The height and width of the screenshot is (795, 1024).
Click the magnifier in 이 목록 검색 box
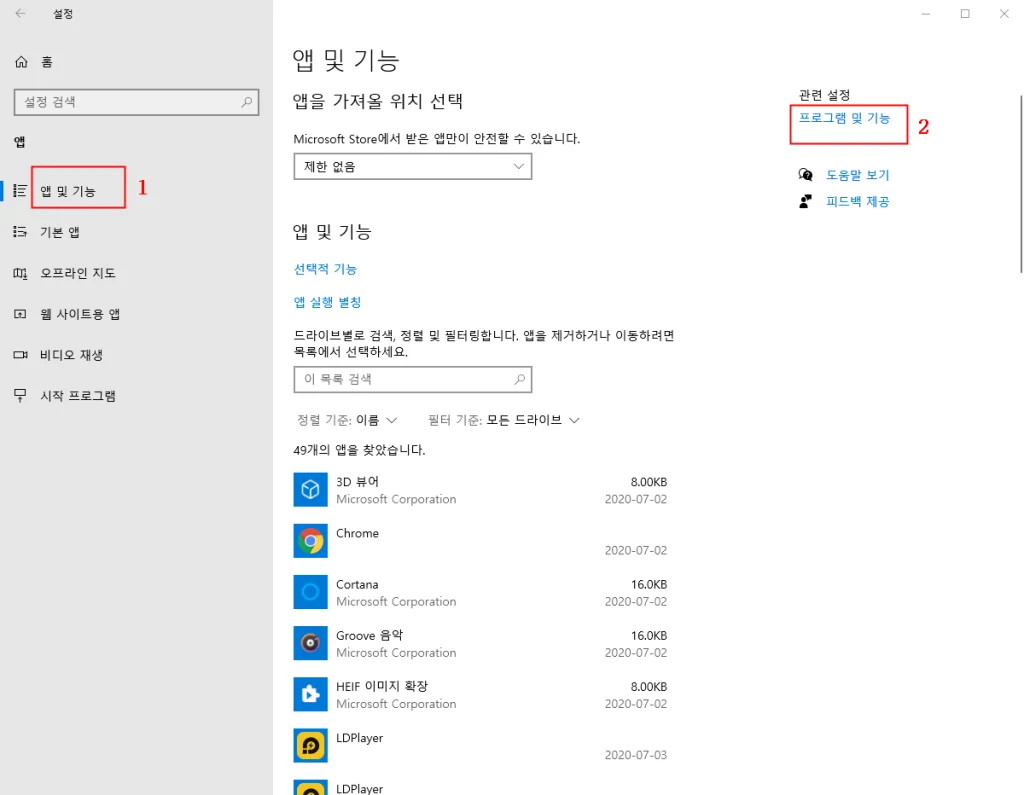tap(519, 379)
